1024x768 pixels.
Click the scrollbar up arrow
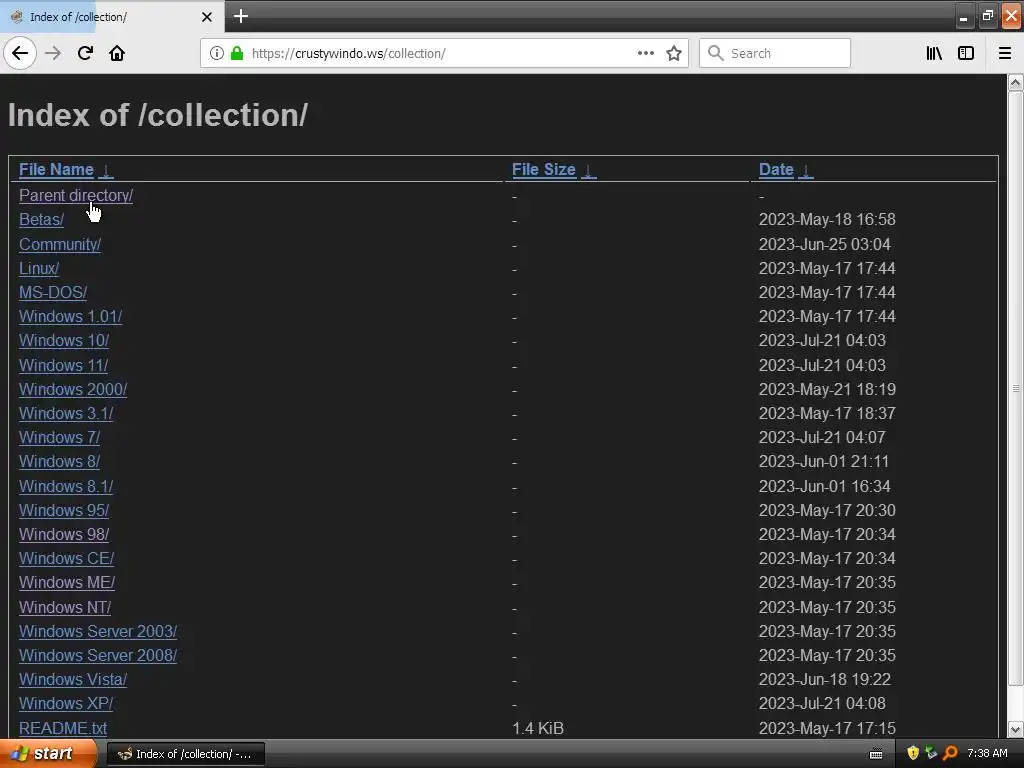pos(1016,82)
